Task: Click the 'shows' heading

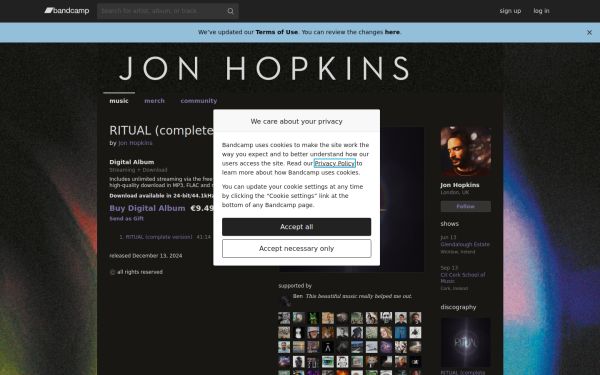Action: click(x=449, y=224)
